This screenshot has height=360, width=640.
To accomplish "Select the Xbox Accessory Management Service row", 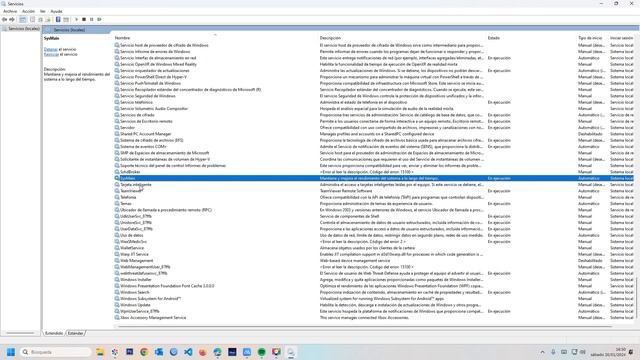I will coord(373,318).
